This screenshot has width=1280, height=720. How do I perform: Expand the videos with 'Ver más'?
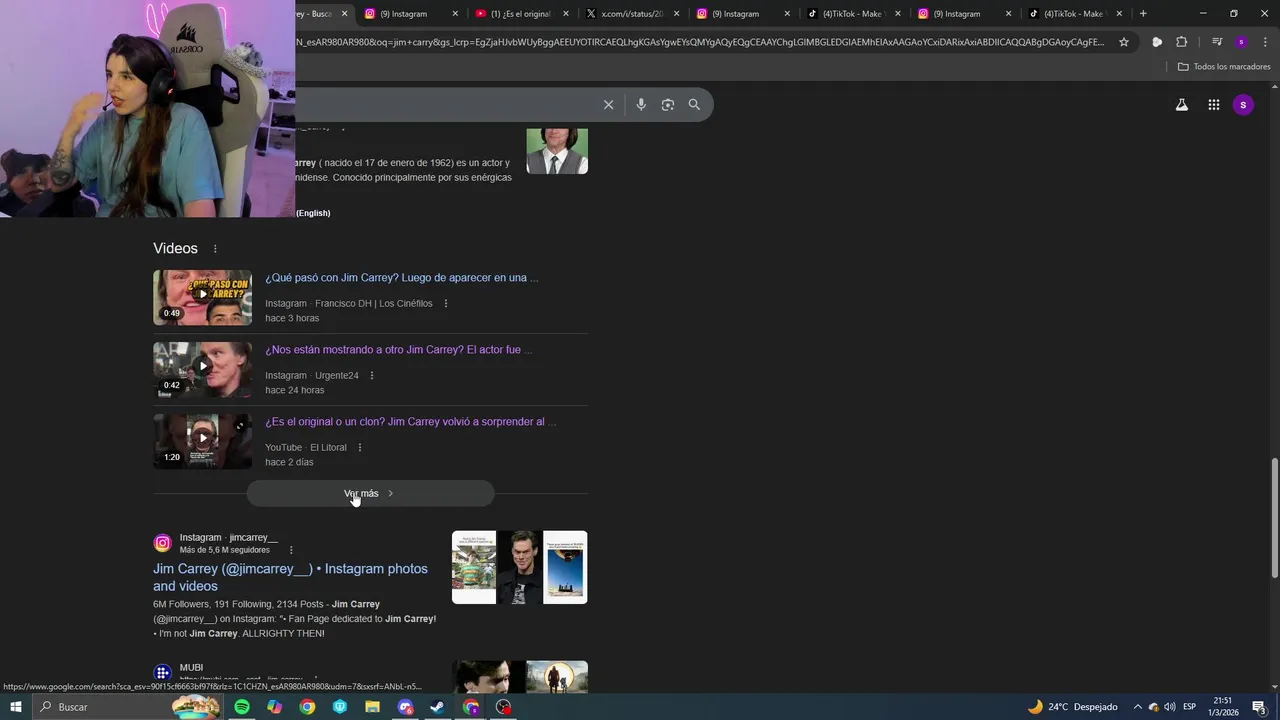pos(370,493)
